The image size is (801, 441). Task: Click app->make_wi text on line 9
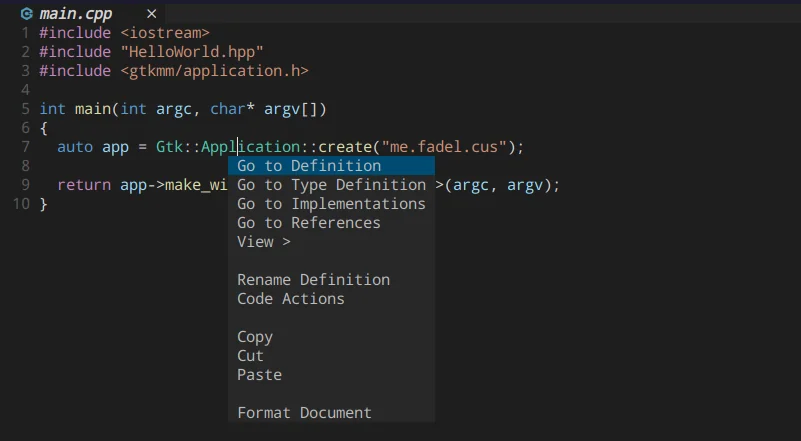174,185
